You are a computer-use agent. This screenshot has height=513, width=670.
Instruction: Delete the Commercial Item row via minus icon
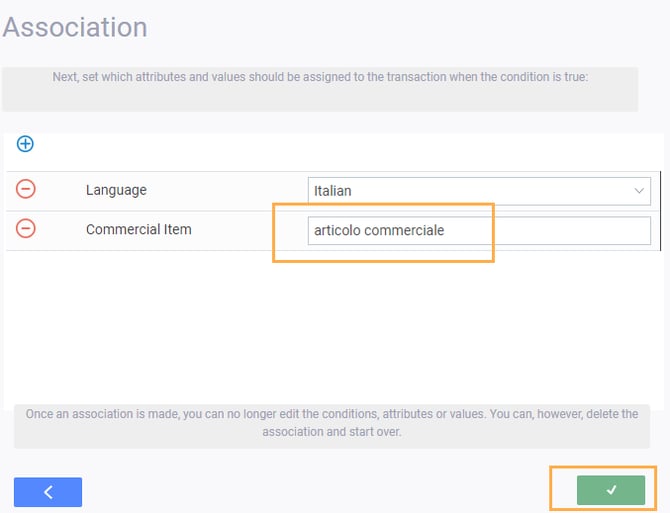click(26, 229)
